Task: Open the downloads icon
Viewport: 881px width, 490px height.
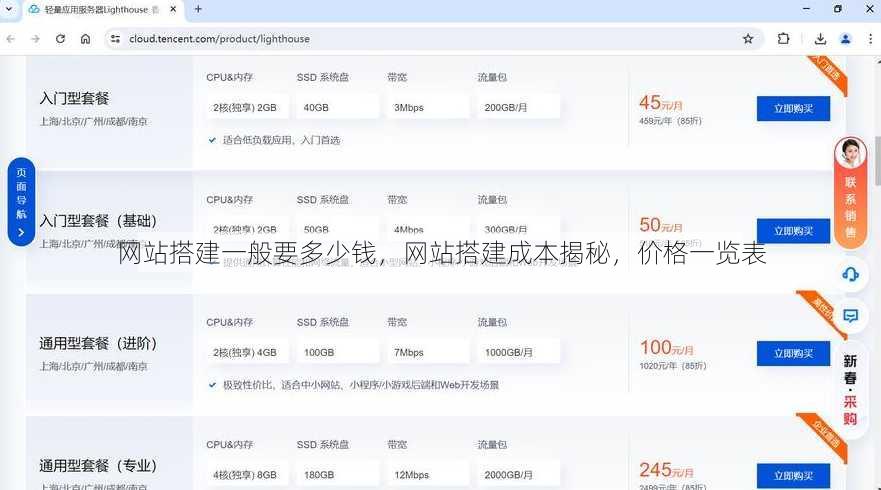Action: point(820,39)
